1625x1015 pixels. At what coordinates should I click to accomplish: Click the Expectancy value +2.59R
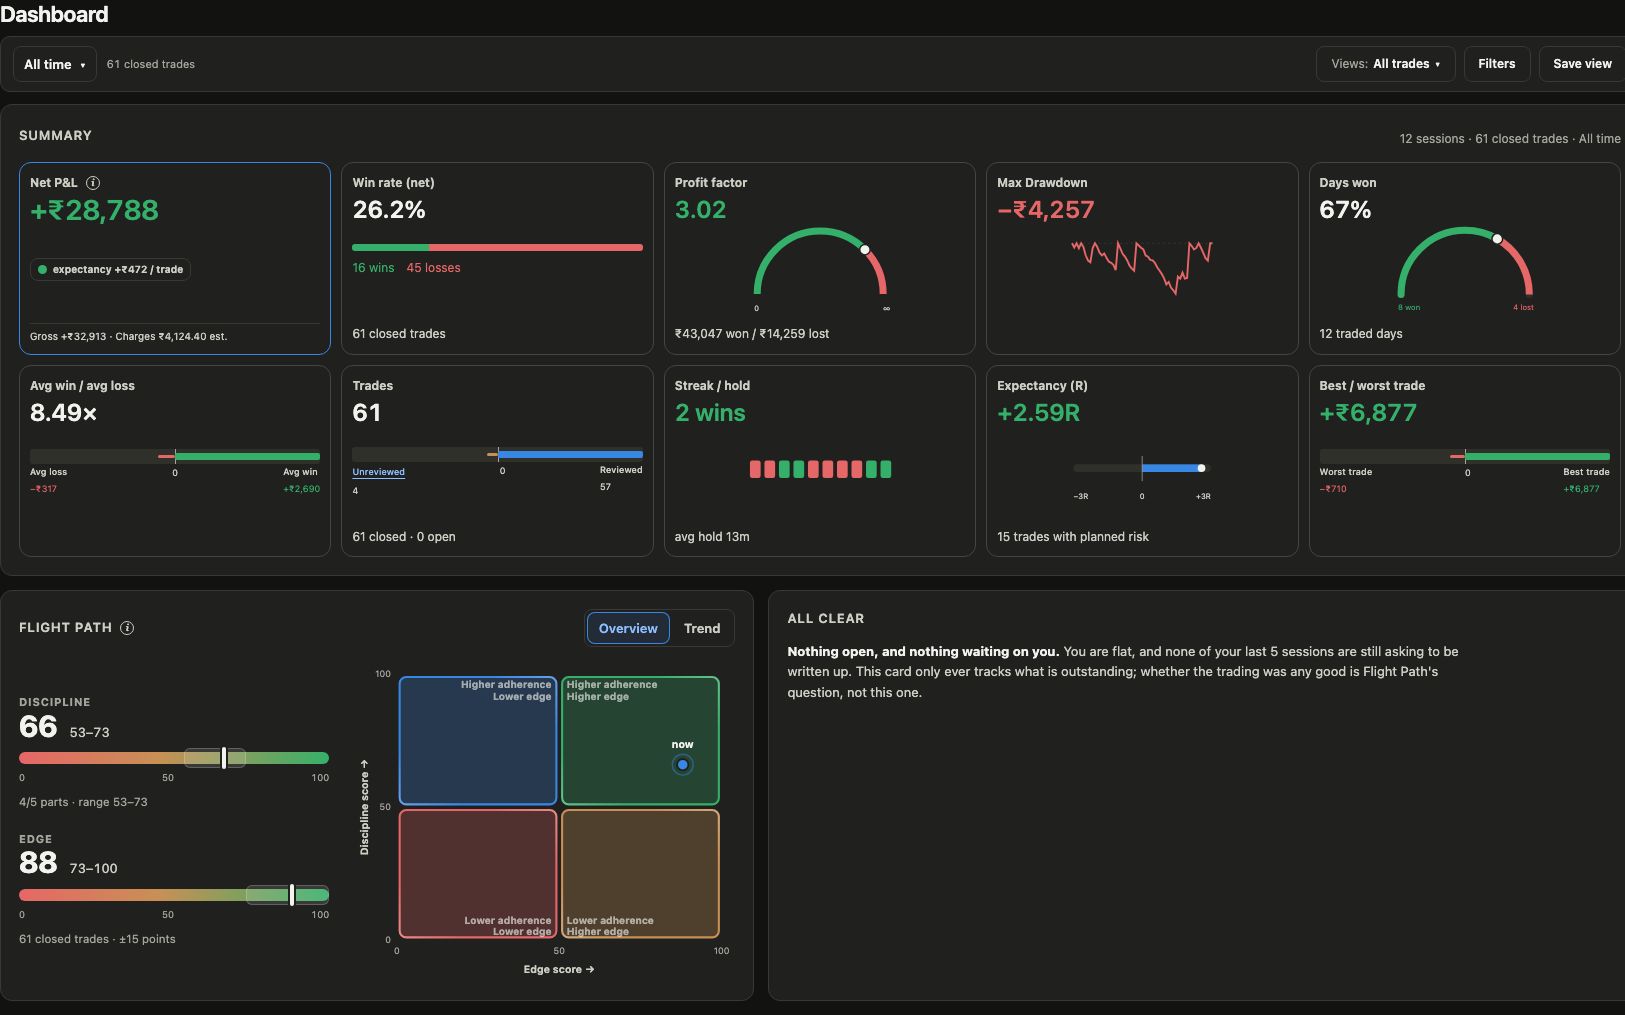tap(1038, 413)
